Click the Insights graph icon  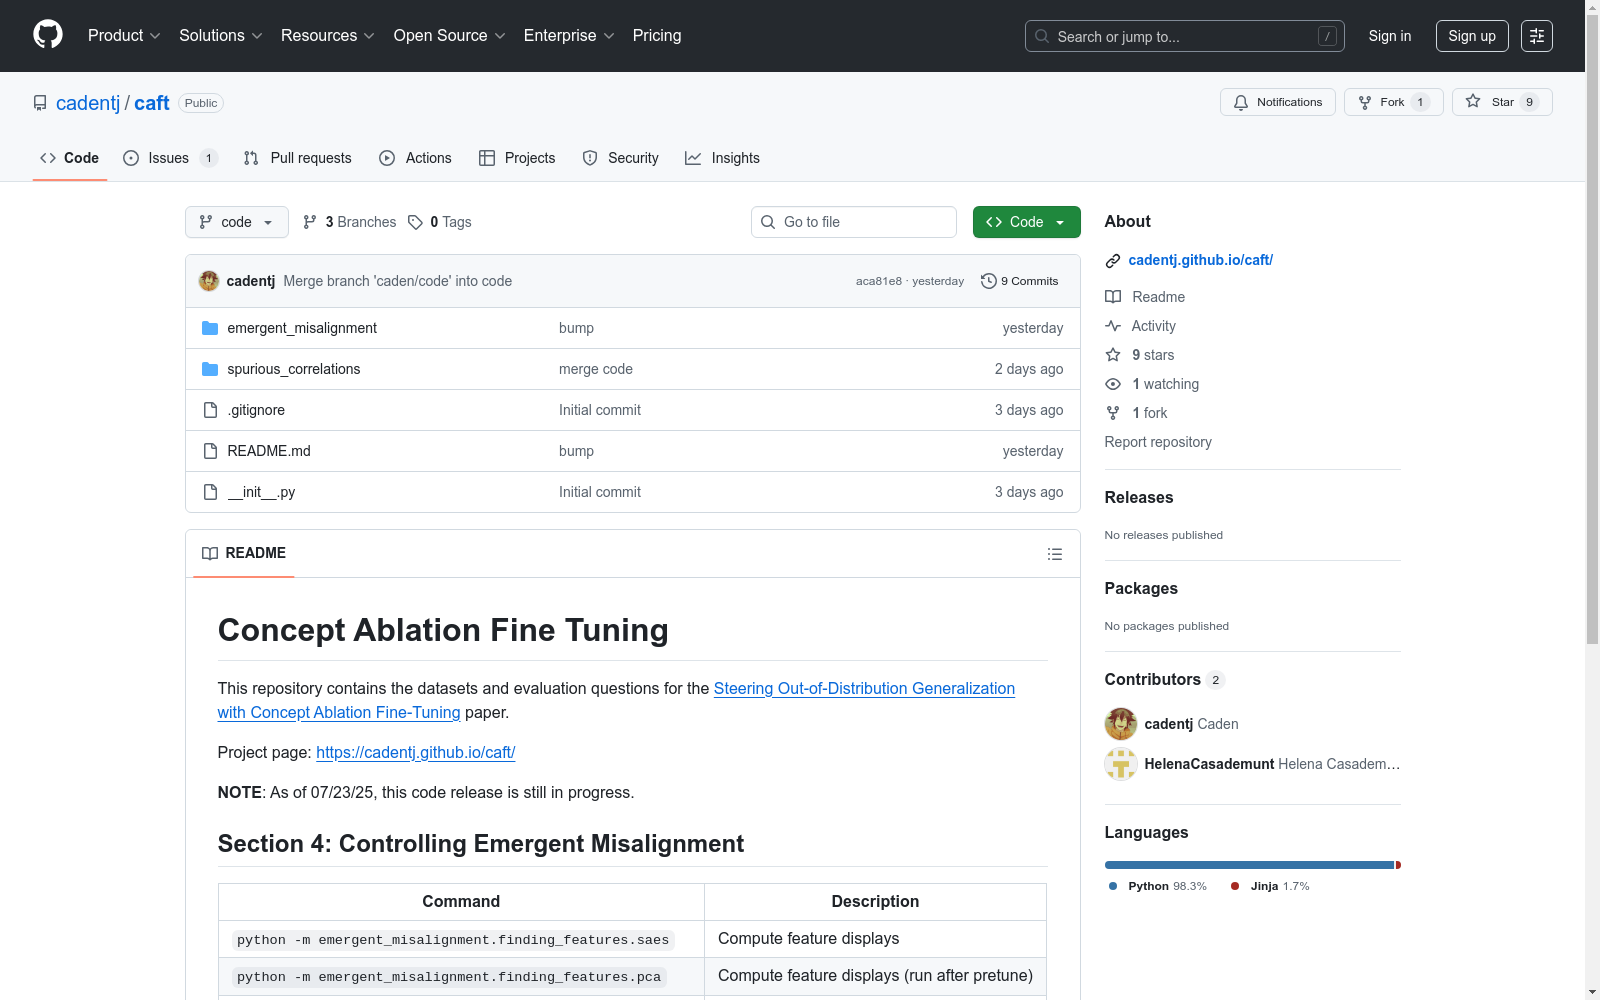coord(693,158)
